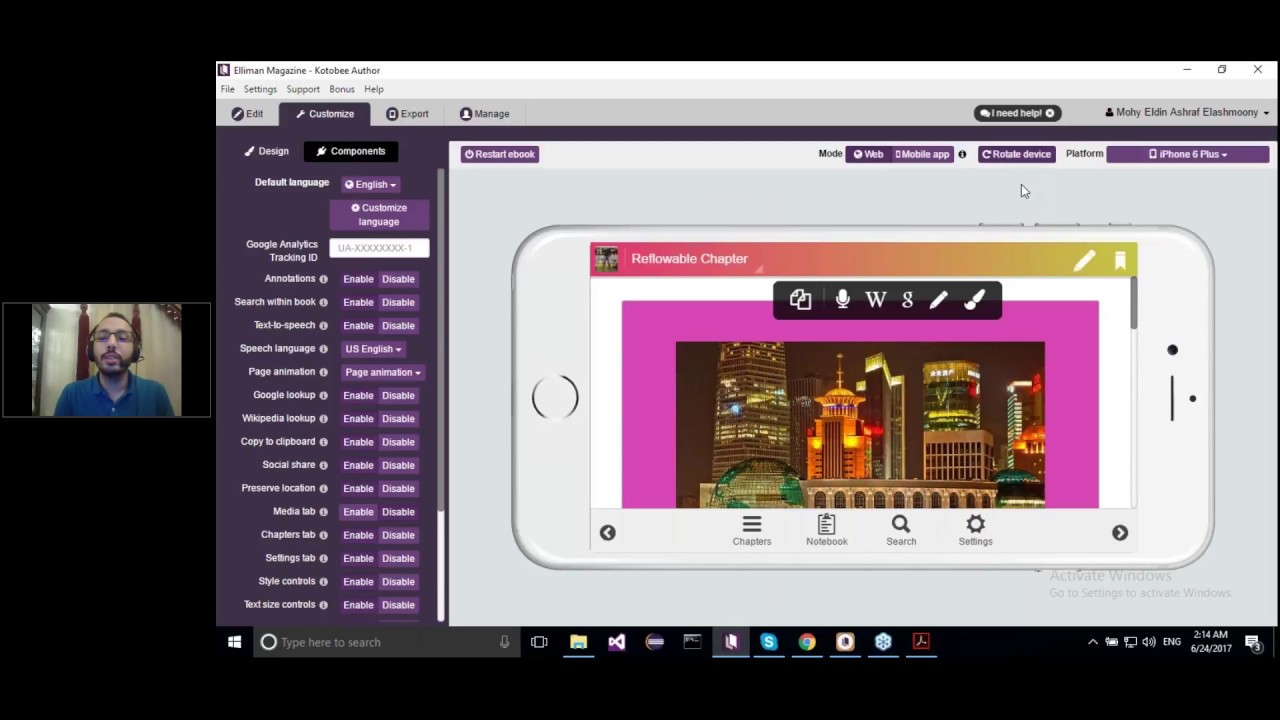The height and width of the screenshot is (720, 1280).
Task: Open File Explorer from taskbar
Action: tap(578, 642)
